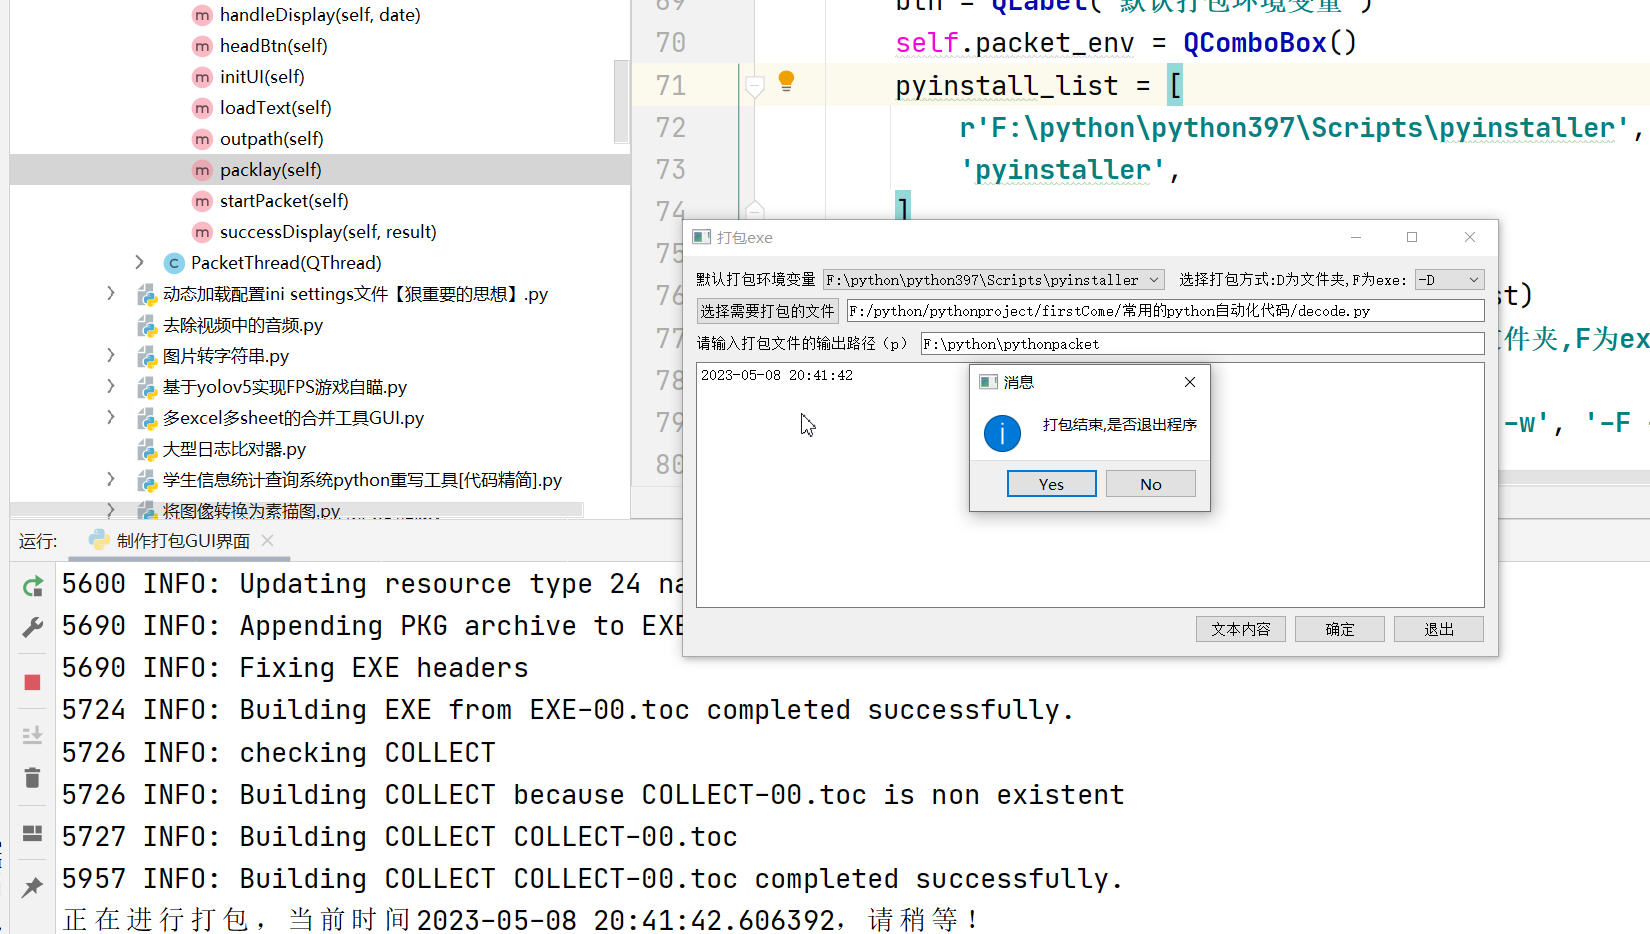Click the fold marker on line 71
Viewport: 1650px width, 934px height.
pos(755,87)
